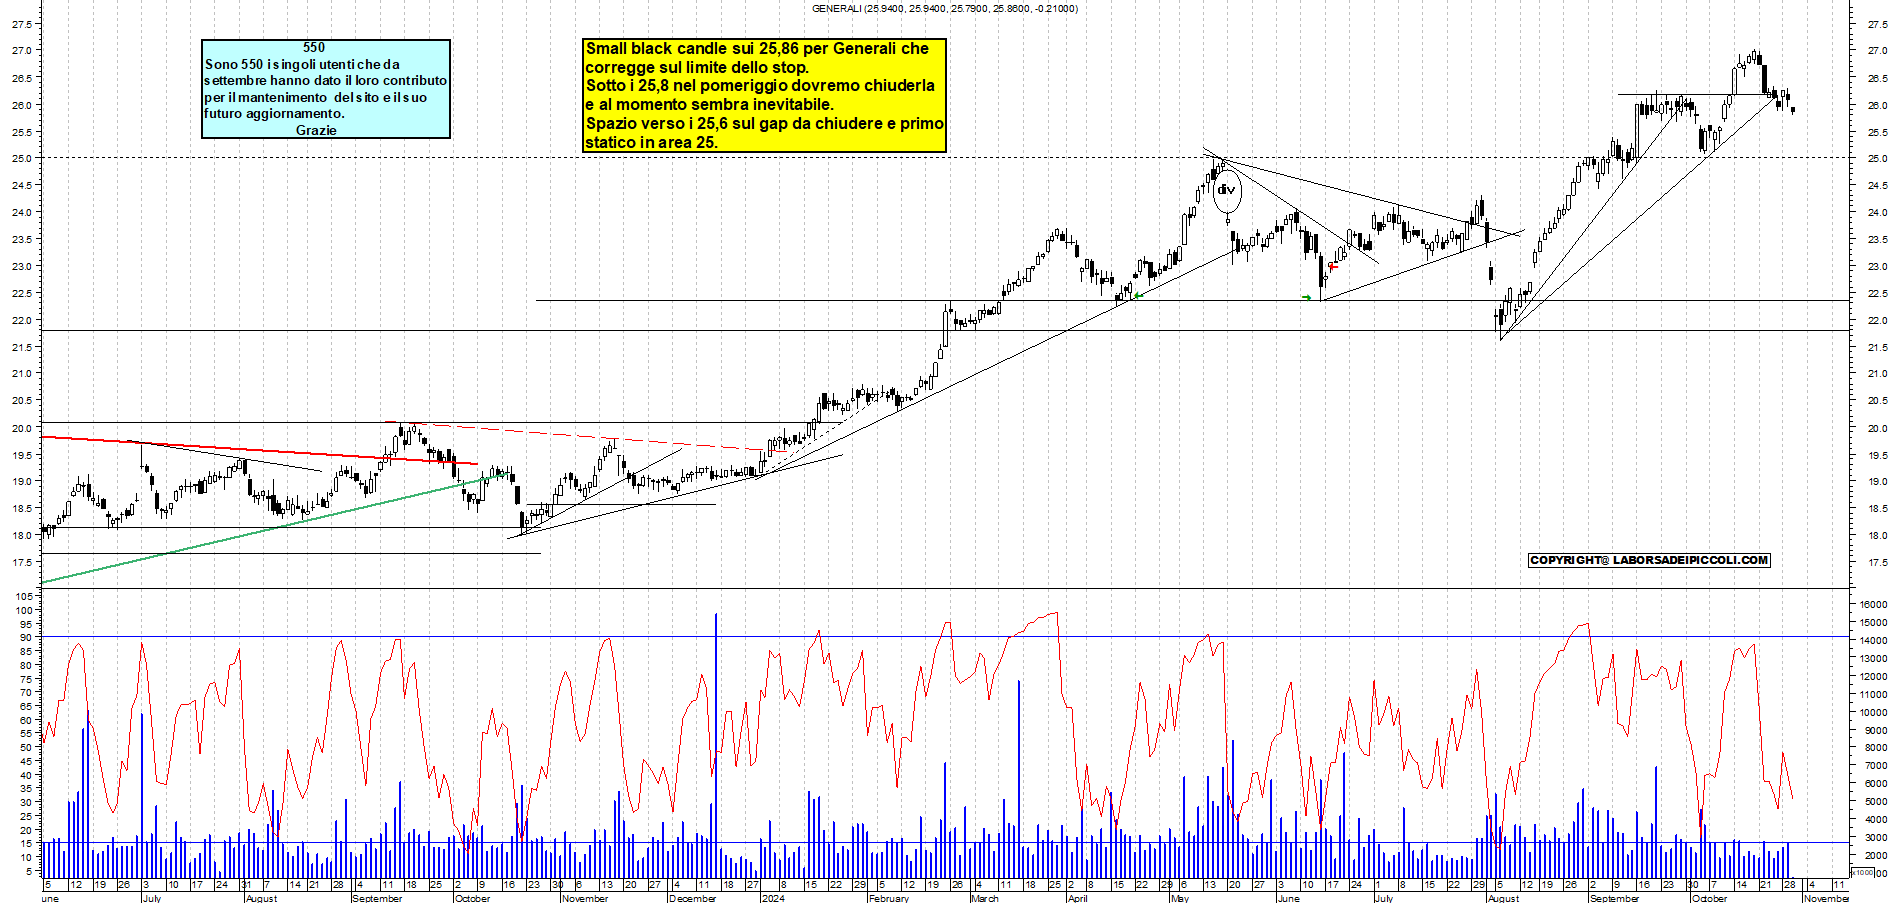Click the April month label
The height and width of the screenshot is (903, 1890).
(x=1077, y=898)
